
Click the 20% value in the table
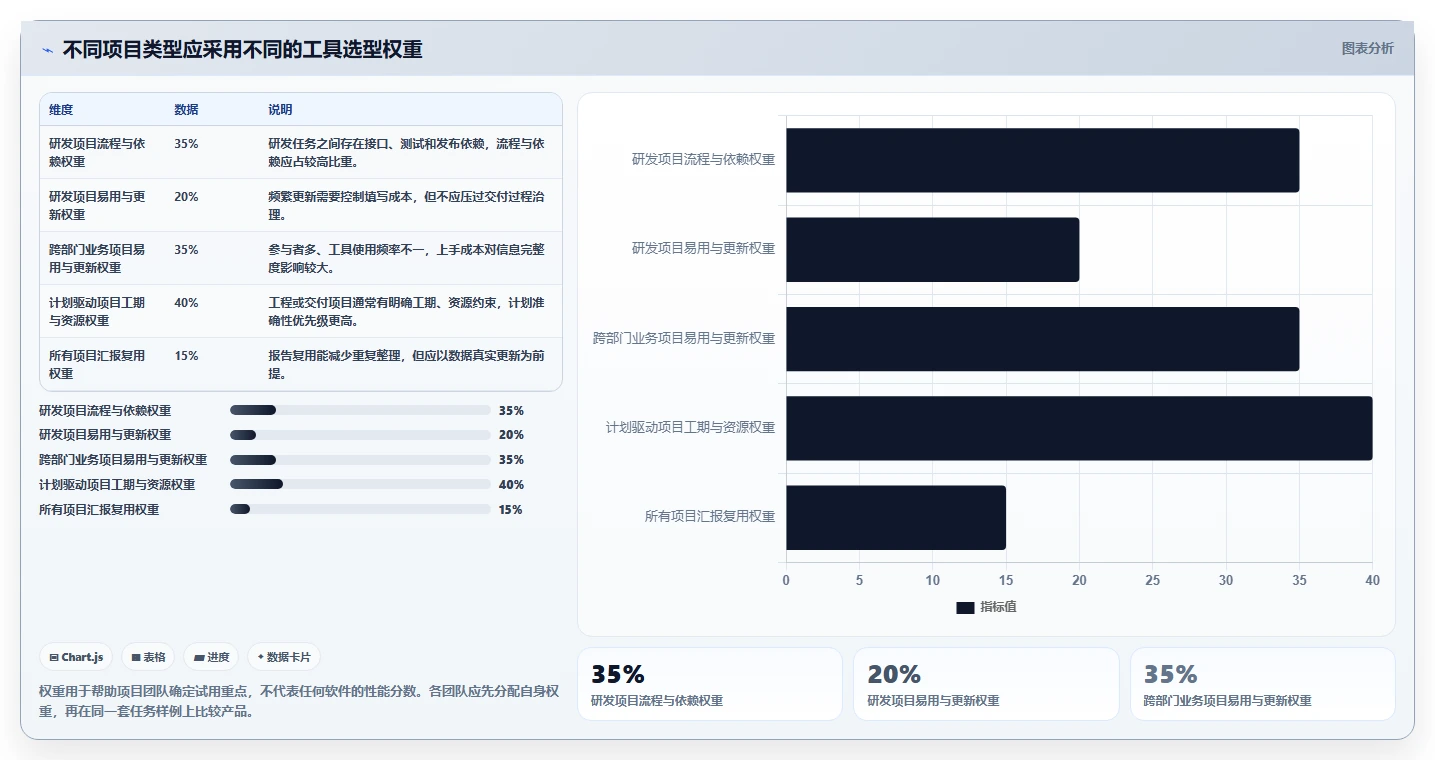click(x=186, y=197)
